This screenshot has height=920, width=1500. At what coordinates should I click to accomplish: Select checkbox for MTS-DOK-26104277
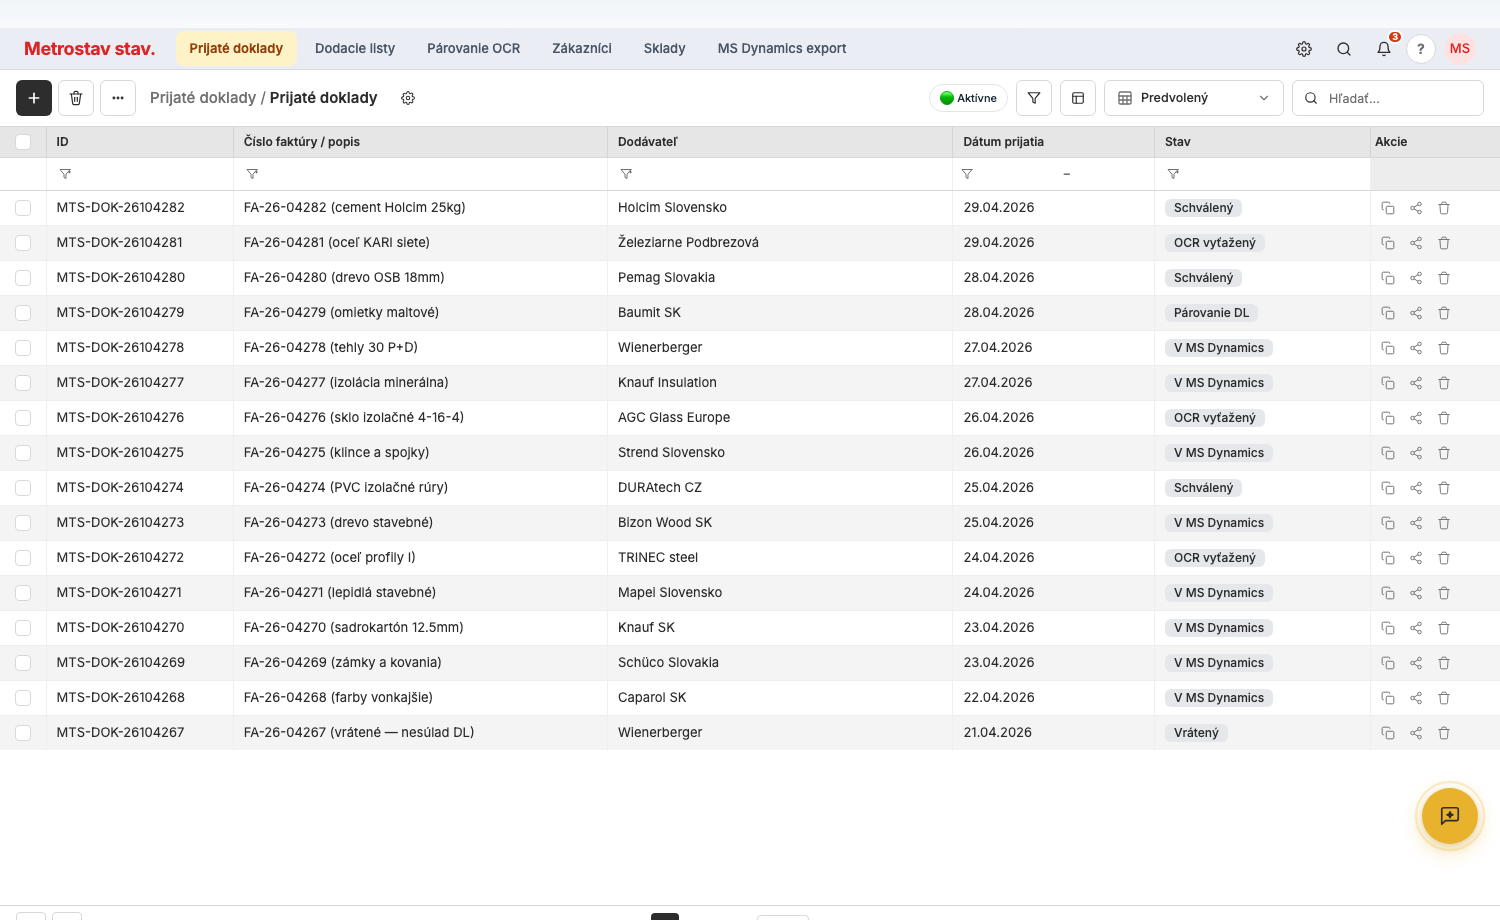click(23, 383)
